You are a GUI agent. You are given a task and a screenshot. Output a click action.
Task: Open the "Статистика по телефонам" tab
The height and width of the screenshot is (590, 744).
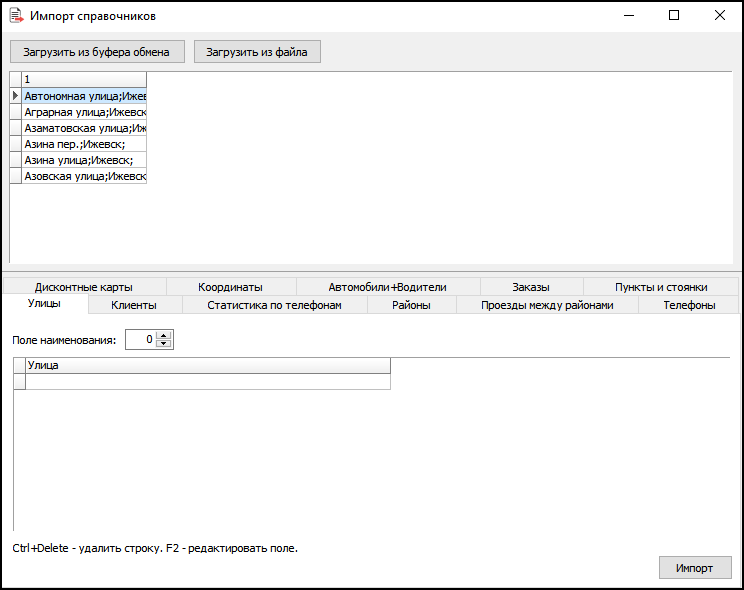(274, 305)
